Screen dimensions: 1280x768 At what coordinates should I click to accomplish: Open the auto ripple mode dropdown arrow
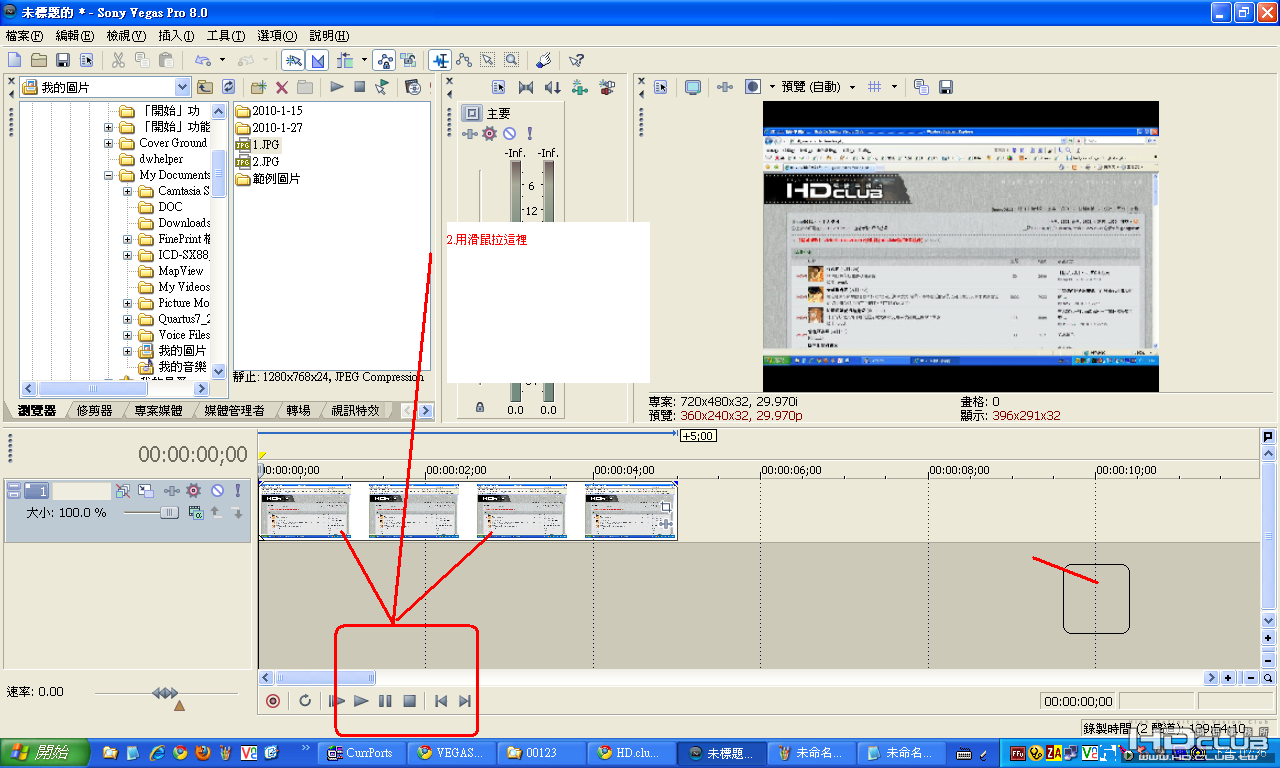[364, 60]
